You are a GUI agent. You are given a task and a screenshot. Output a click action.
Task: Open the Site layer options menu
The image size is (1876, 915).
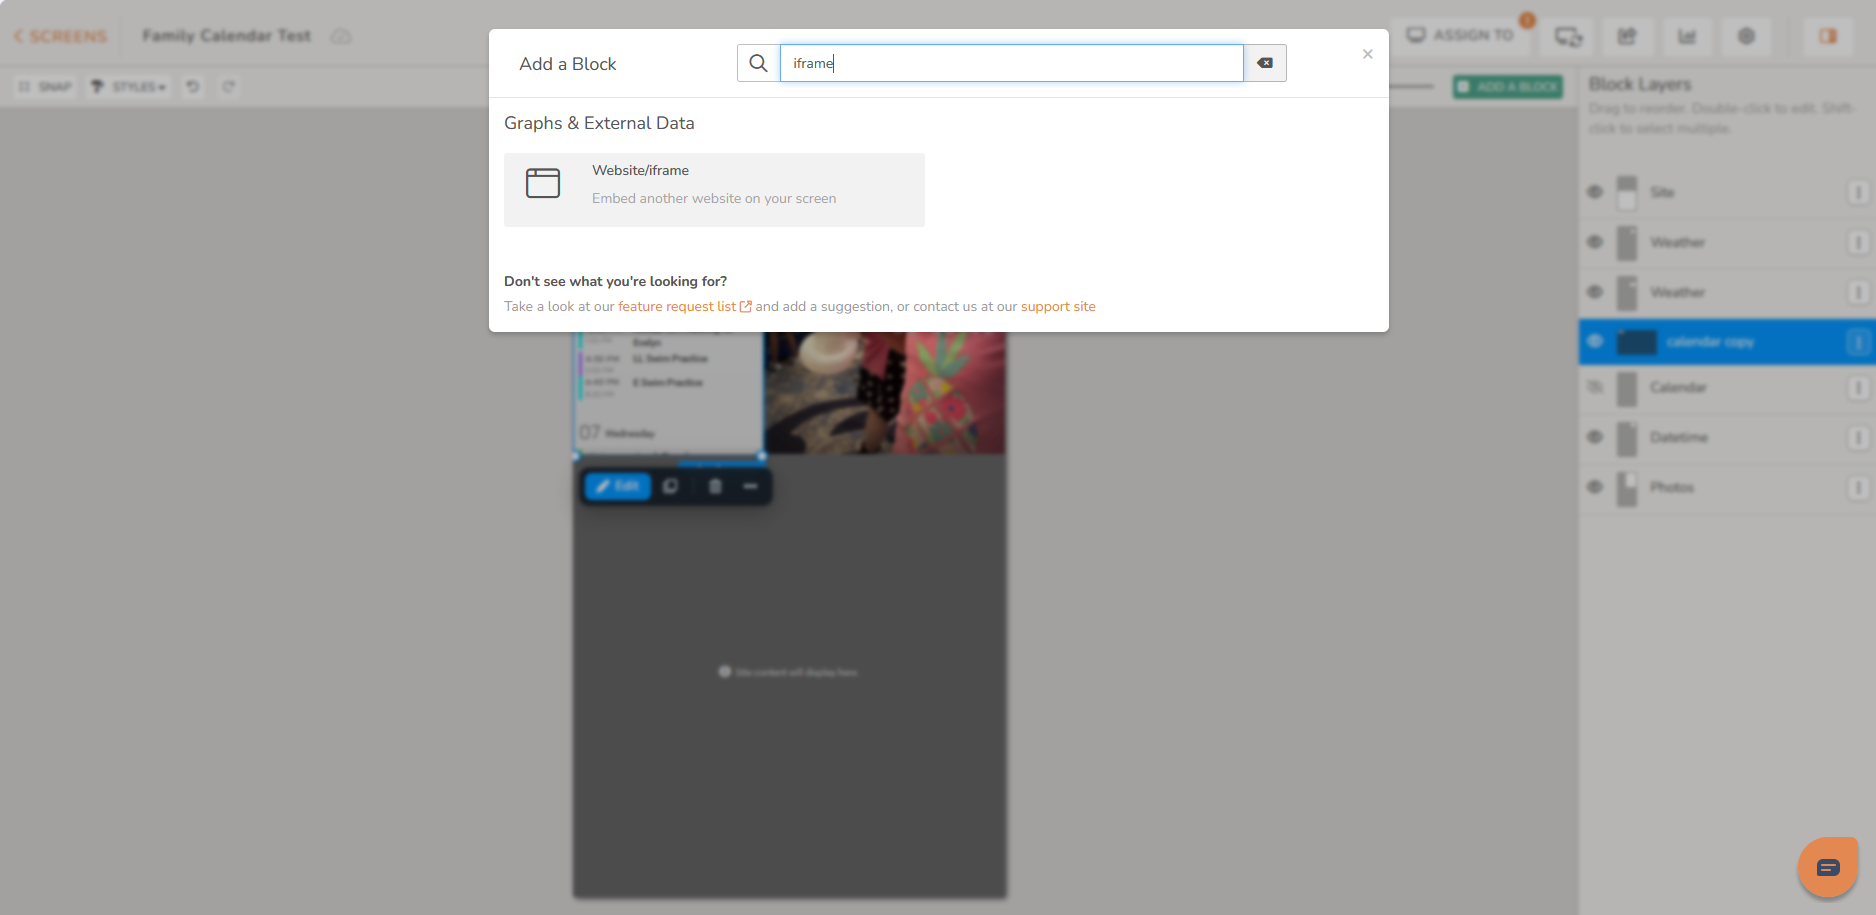pos(1858,192)
